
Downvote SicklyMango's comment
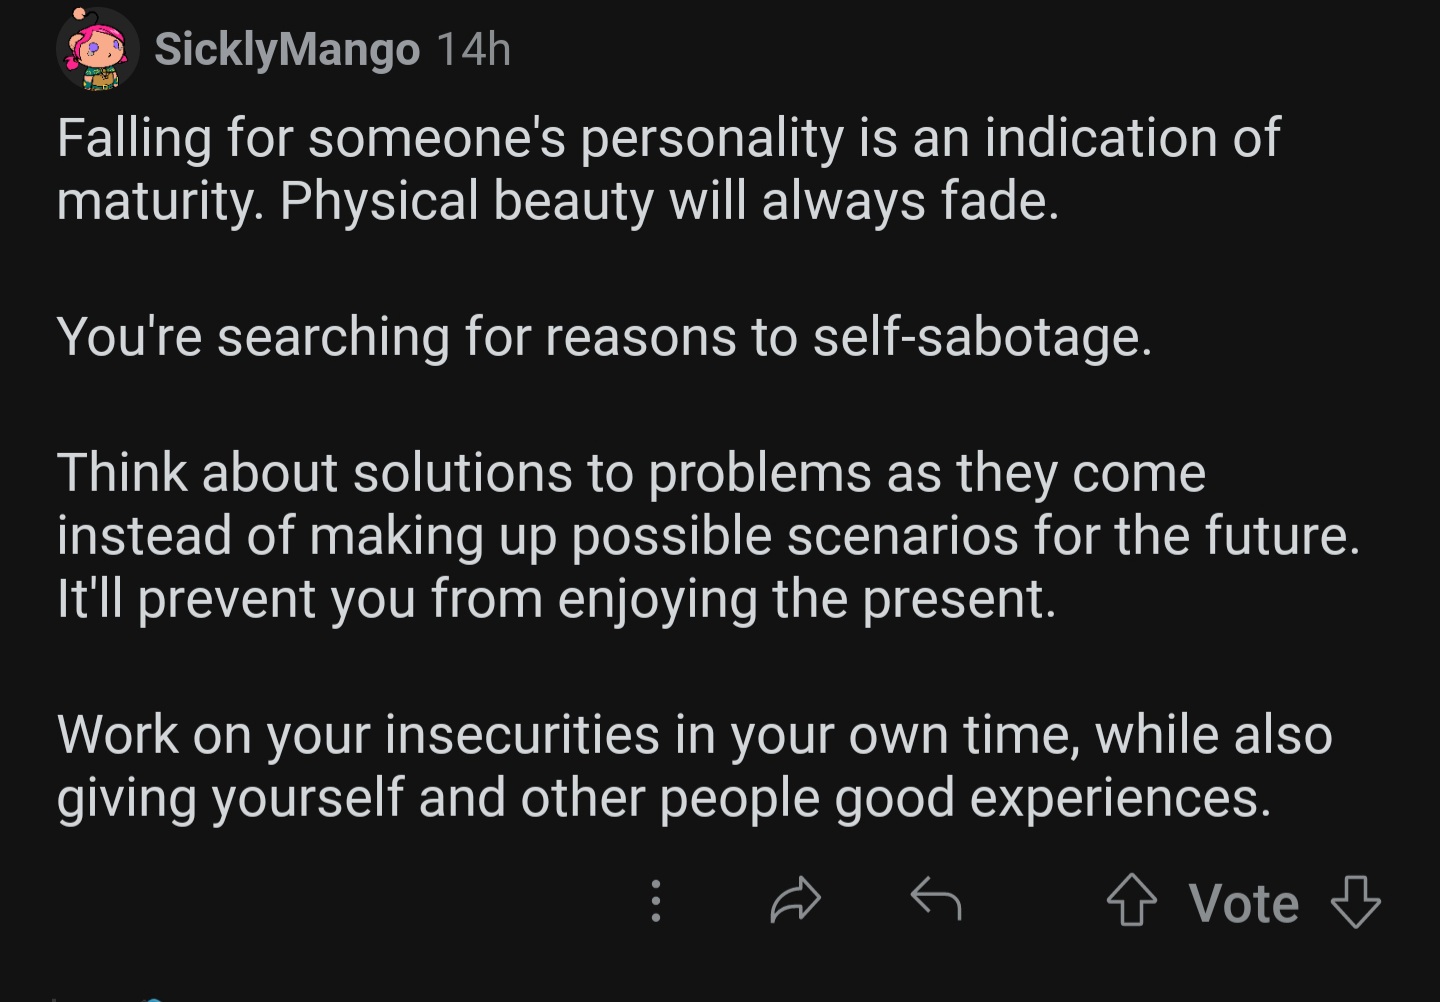(1356, 901)
